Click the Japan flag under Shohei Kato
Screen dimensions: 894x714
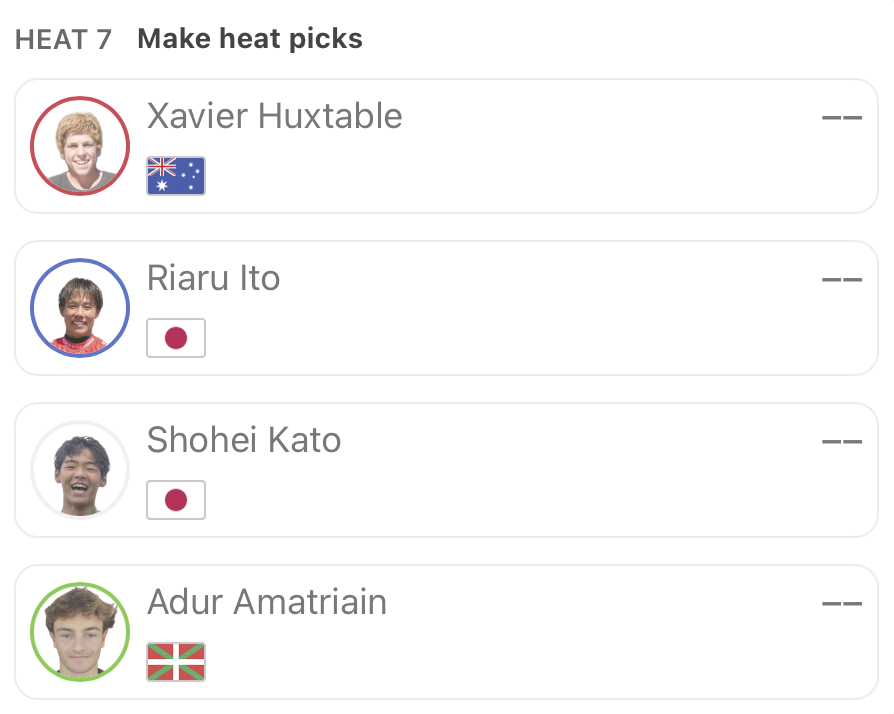176,500
